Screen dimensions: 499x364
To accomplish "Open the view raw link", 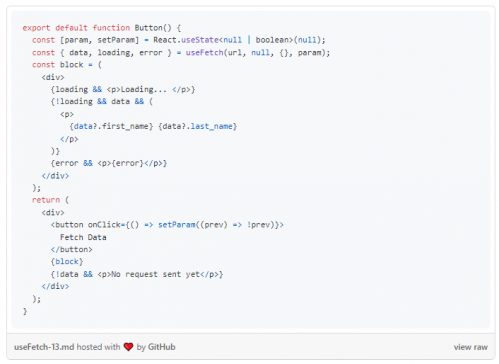I will click(x=470, y=347).
